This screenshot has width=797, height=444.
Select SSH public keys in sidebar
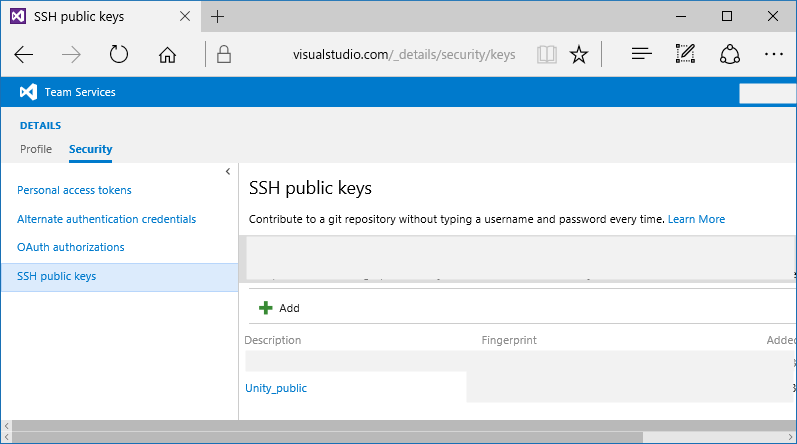pyautogui.click(x=119, y=277)
